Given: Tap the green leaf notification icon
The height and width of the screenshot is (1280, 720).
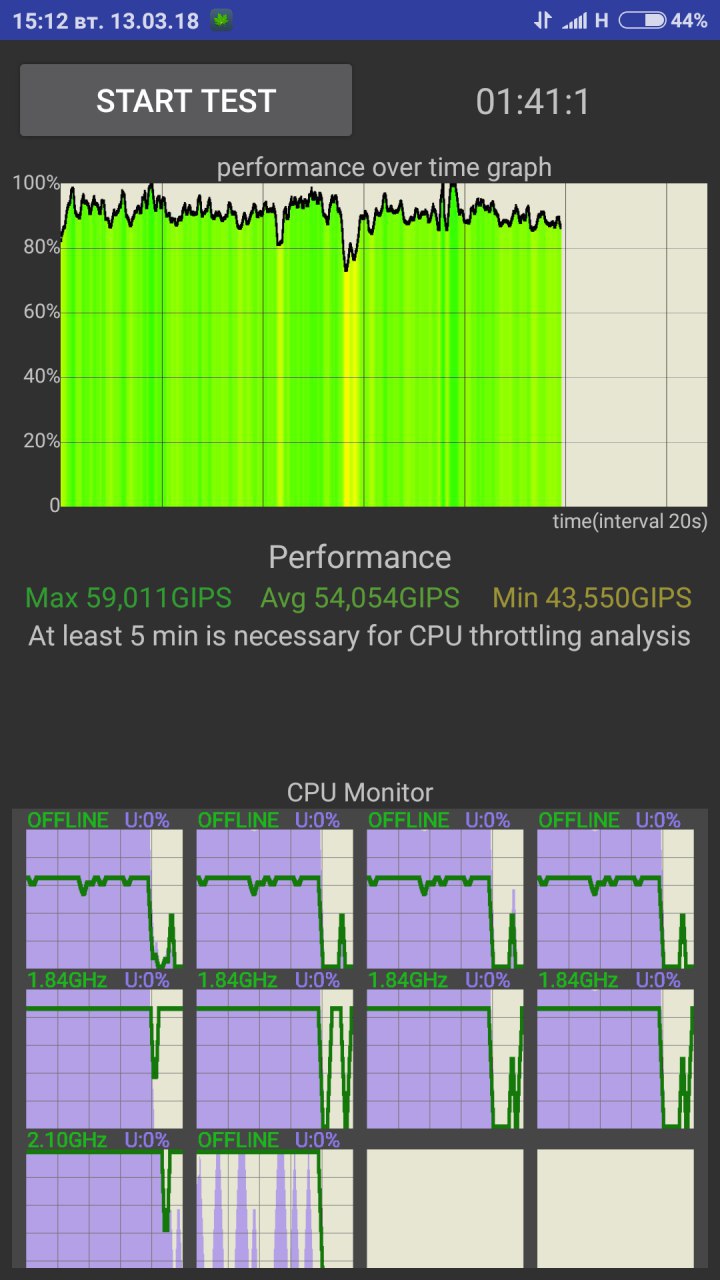Looking at the screenshot, I should [x=221, y=20].
